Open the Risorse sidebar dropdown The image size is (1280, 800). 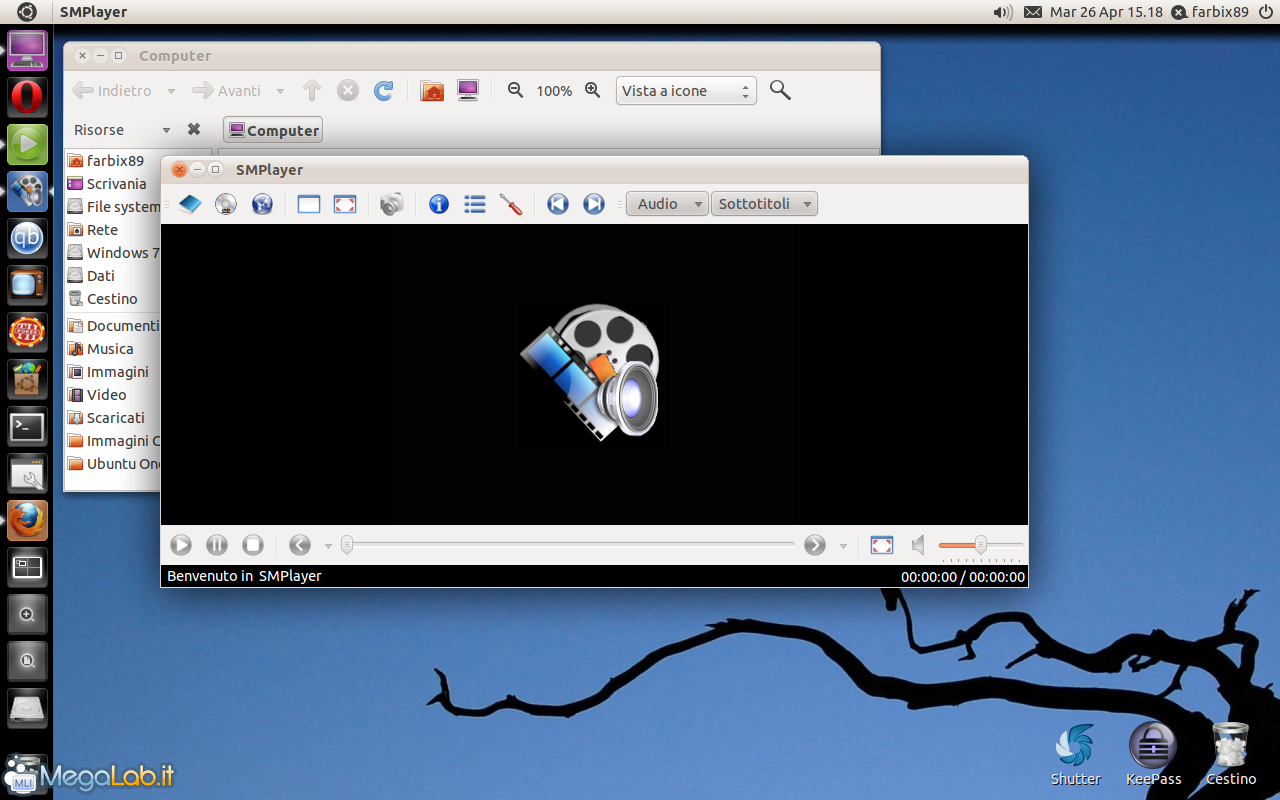pyautogui.click(x=122, y=130)
